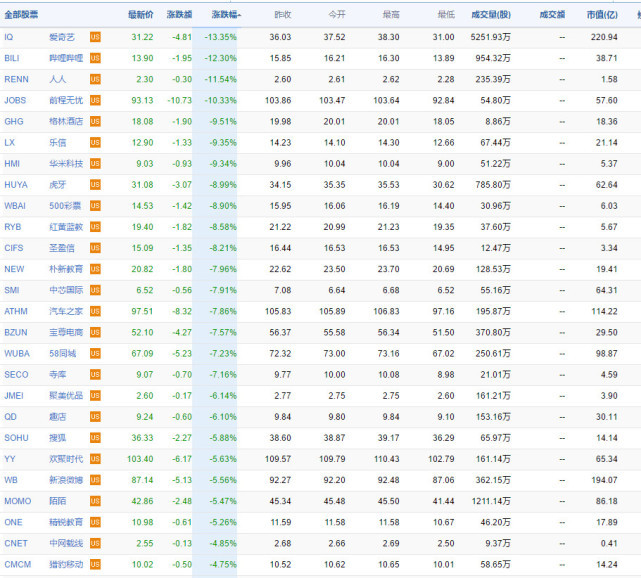Click the US badge in the SMI row
The height and width of the screenshot is (578, 641).
tap(95, 290)
